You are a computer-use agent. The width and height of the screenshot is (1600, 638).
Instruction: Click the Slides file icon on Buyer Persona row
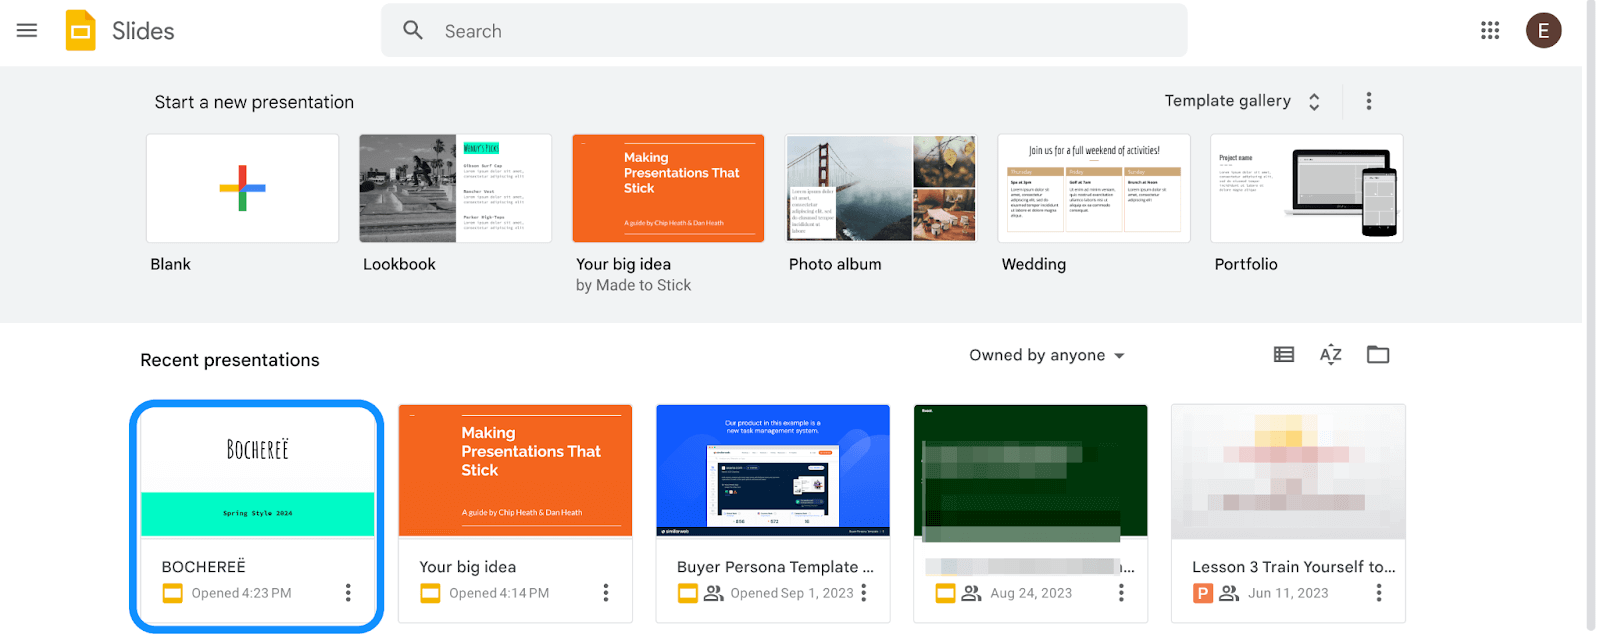point(688,593)
